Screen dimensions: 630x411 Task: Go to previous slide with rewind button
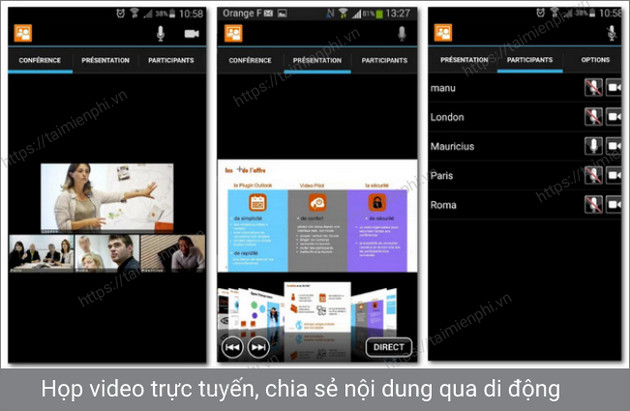pos(232,347)
